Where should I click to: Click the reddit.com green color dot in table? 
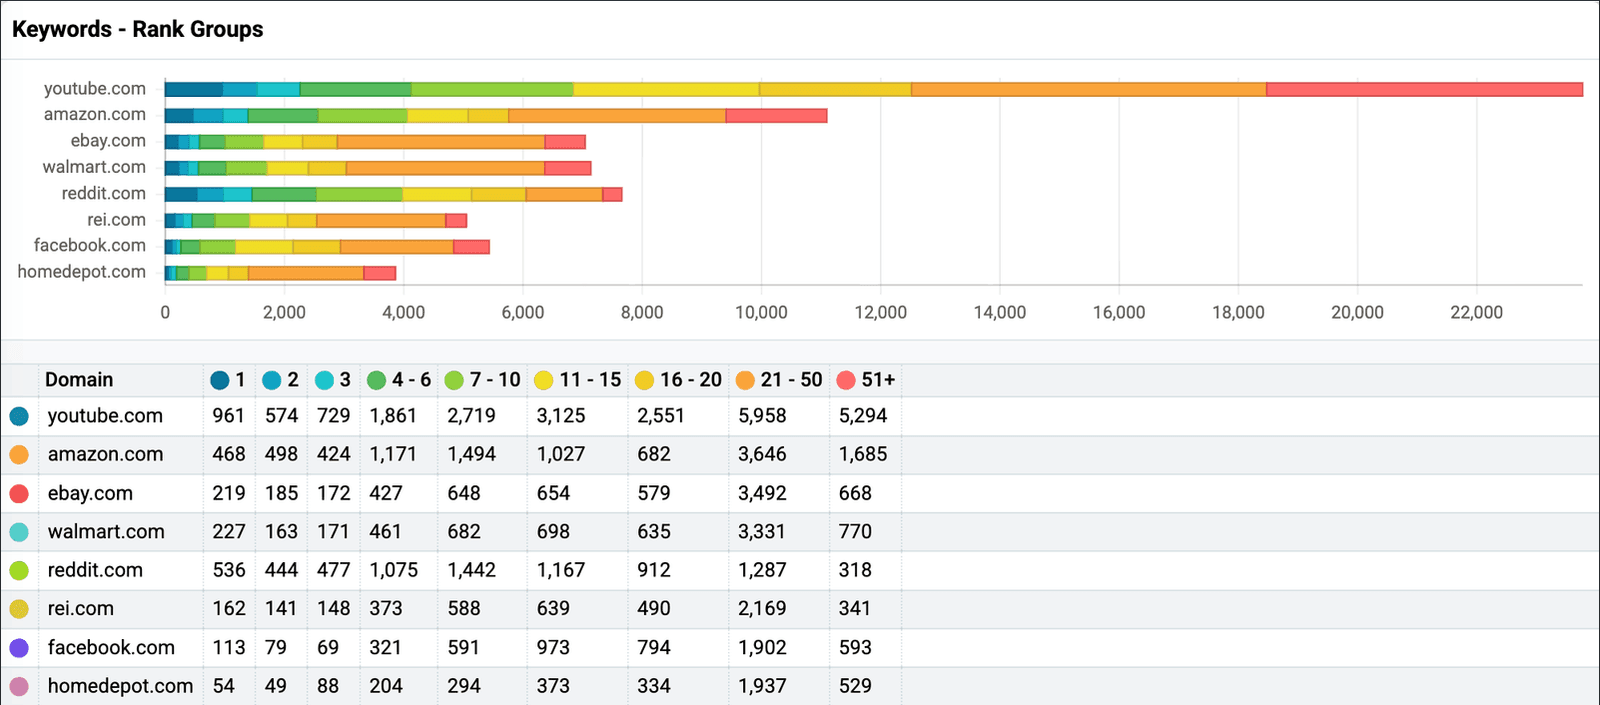[x=19, y=570]
